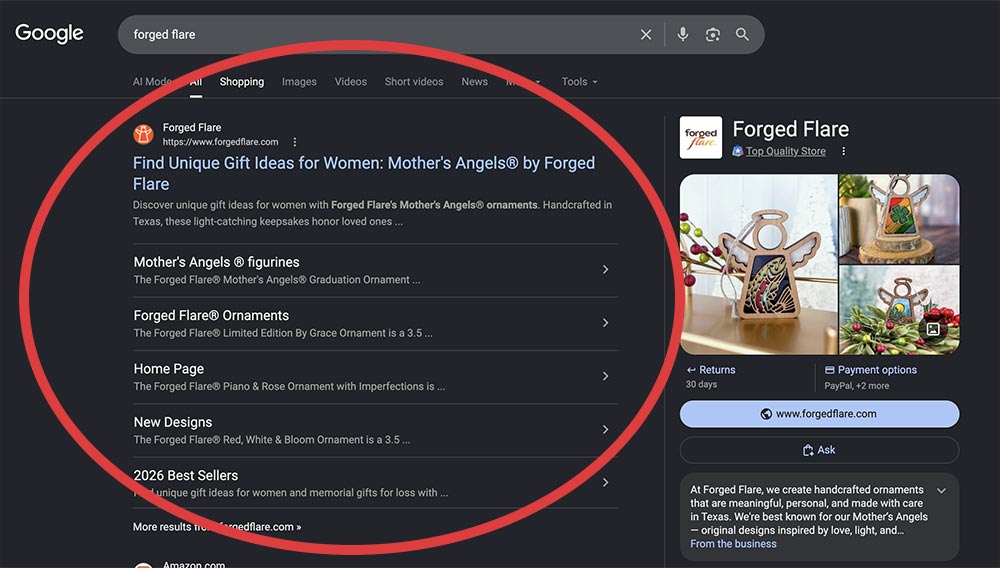Open the Short videos tab
Screen dimensions: 1000x568
[x=414, y=82]
